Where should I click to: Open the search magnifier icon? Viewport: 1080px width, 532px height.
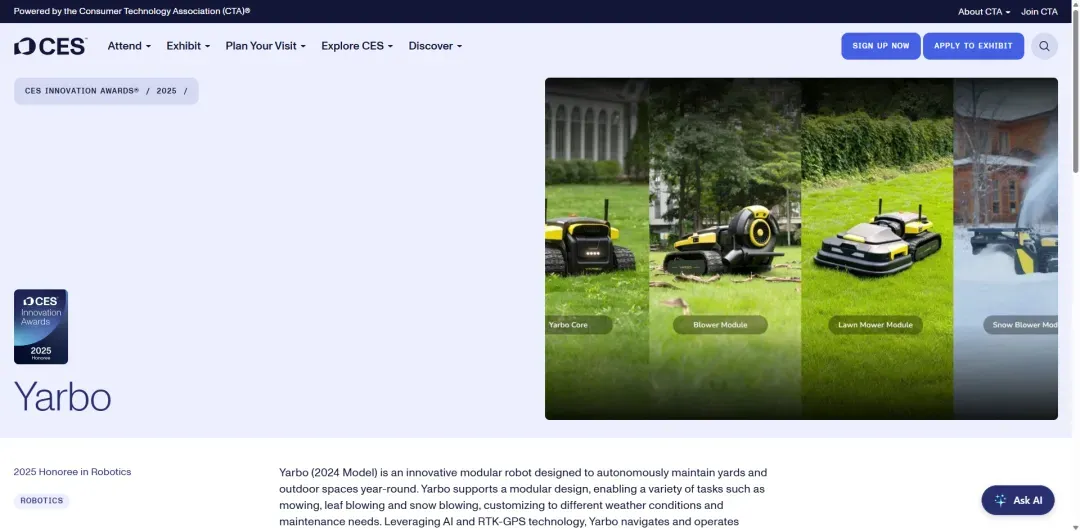(x=1044, y=46)
